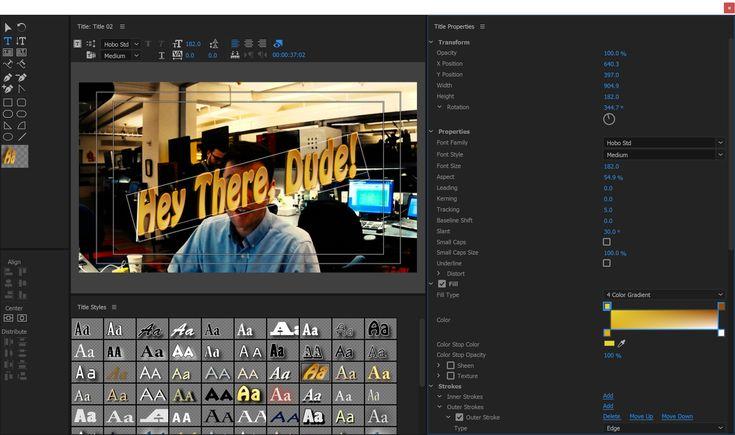Align text left in title toolbar

coord(235,44)
